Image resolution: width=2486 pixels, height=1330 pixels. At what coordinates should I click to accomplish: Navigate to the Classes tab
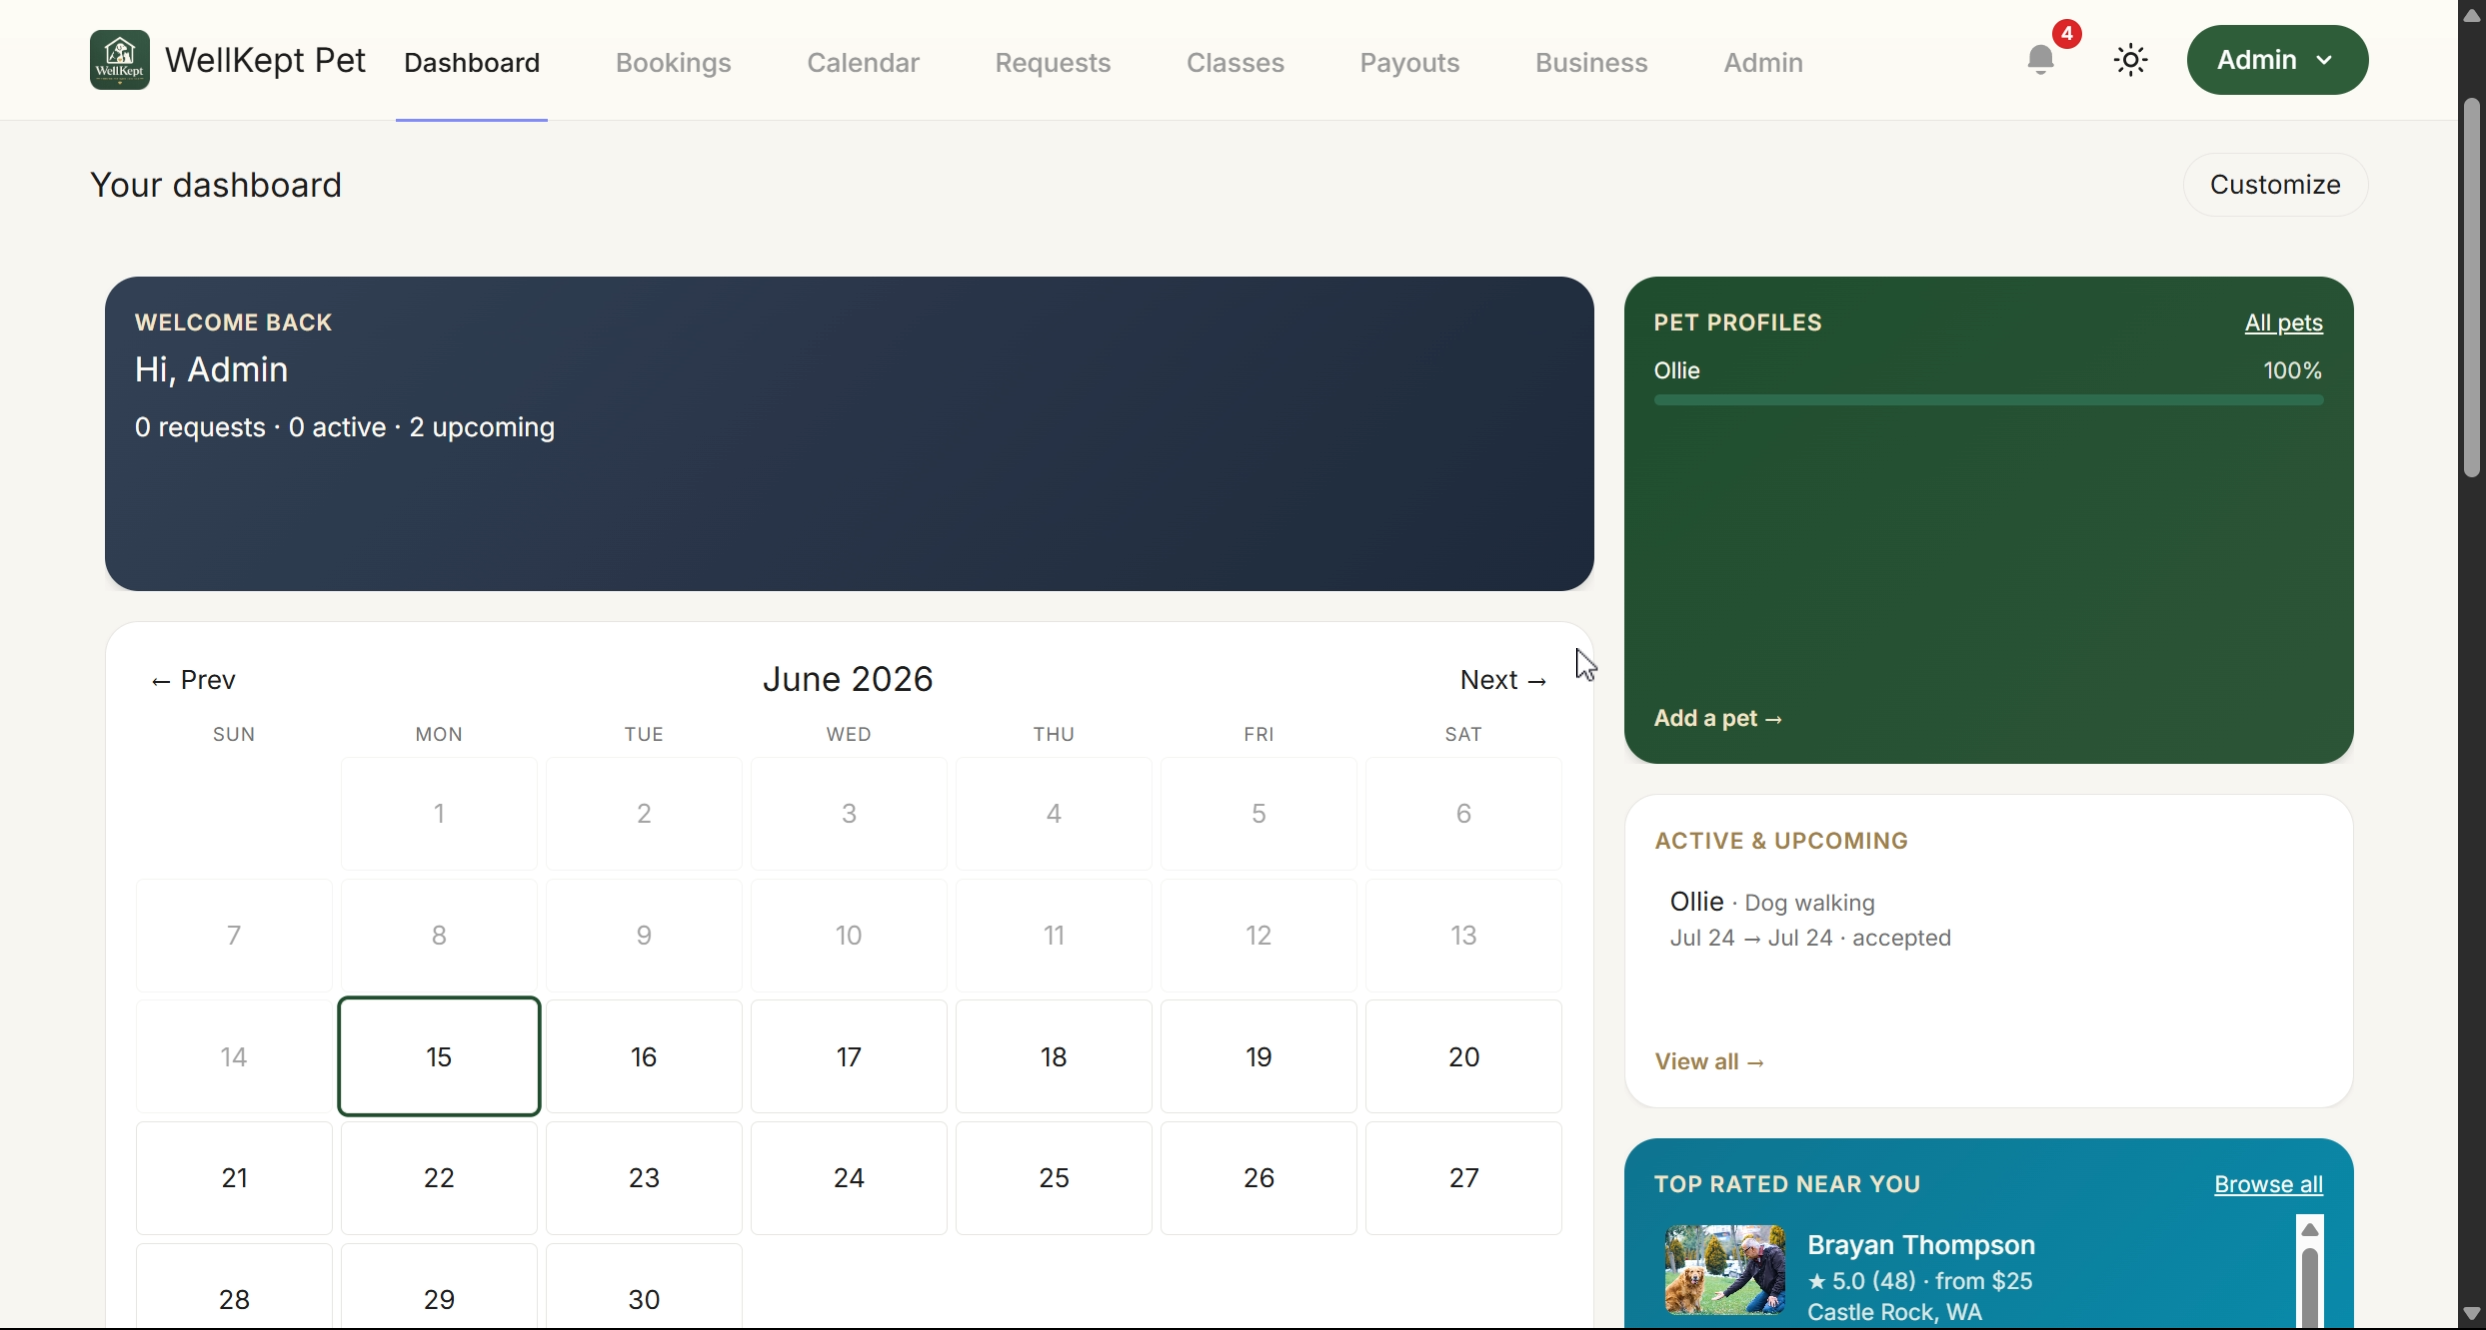click(1235, 62)
